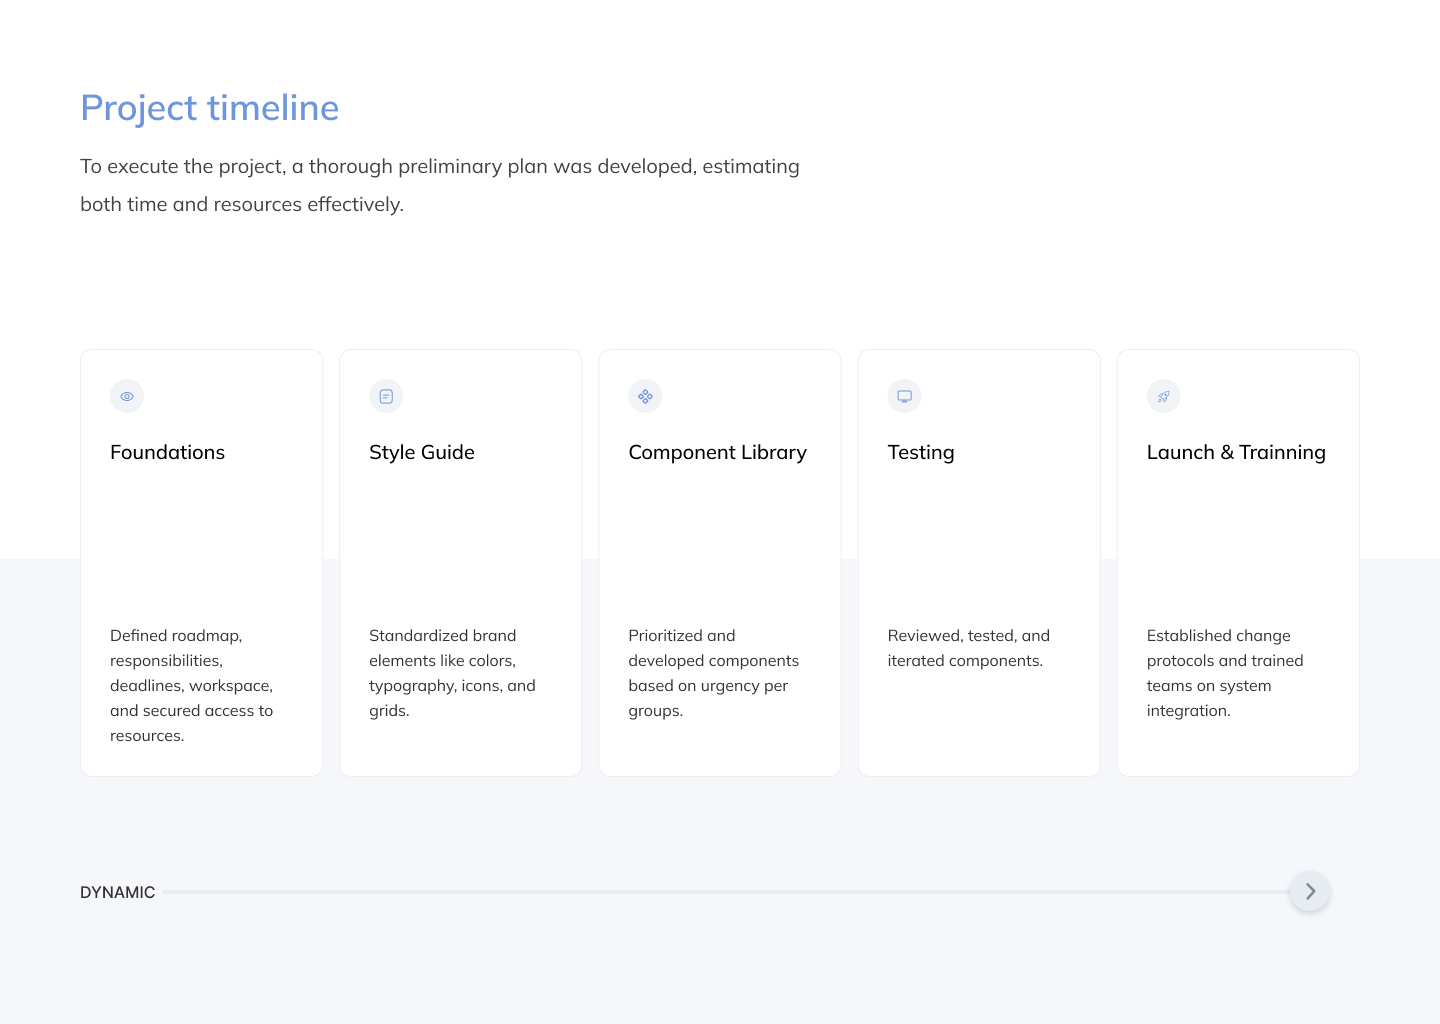Open the Testing card title
1440x1024 pixels.
[x=920, y=452]
